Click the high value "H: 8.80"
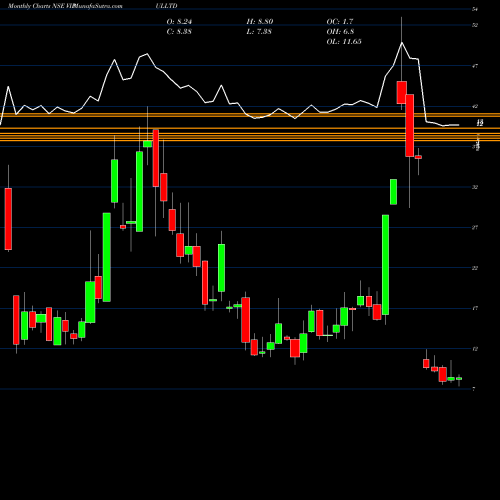 [x=260, y=22]
